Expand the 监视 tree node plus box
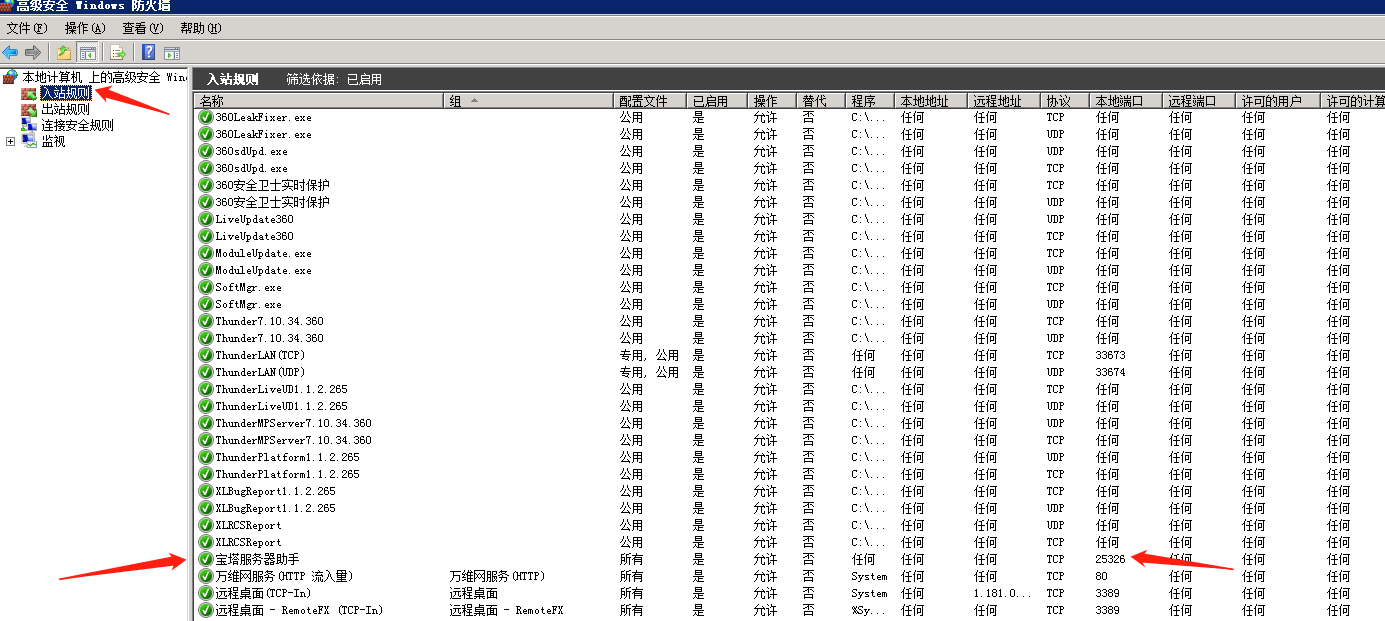 11,142
